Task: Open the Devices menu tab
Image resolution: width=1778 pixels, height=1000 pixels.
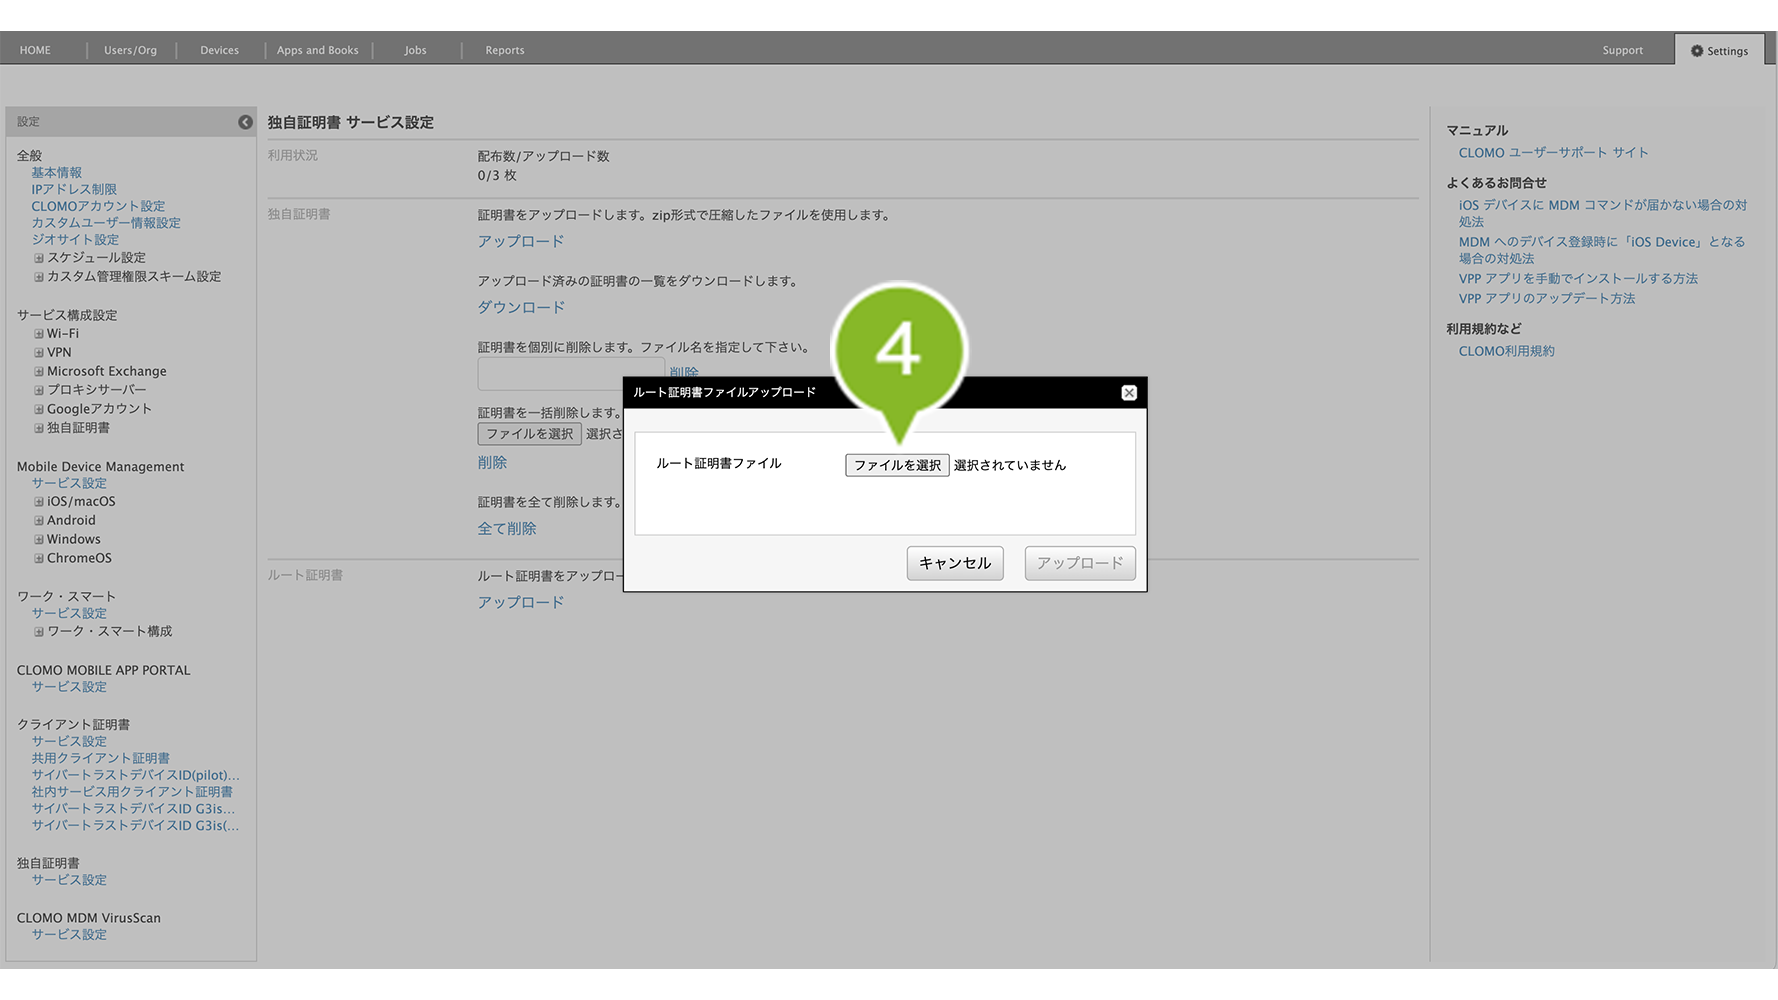Action: [219, 50]
